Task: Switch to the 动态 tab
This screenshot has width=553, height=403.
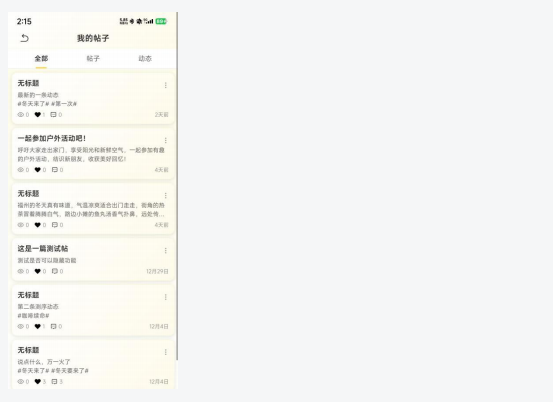Action: [145, 59]
